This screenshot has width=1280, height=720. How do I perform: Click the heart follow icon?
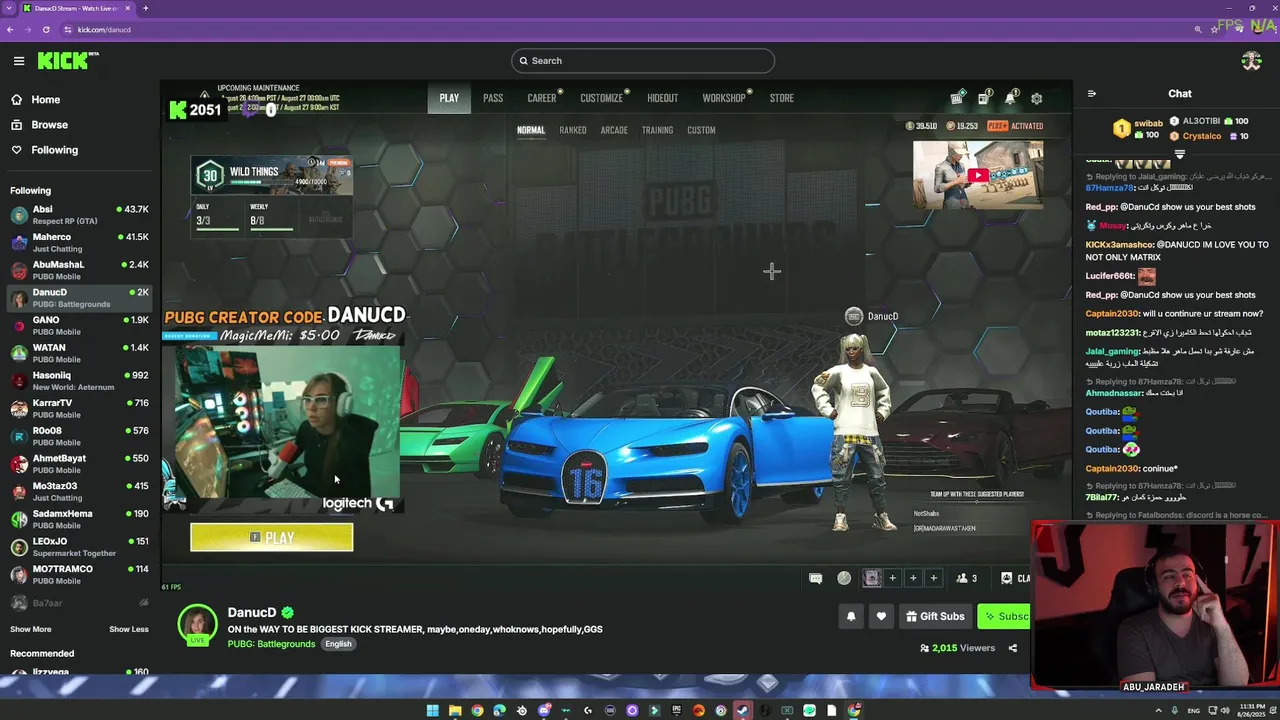(881, 616)
